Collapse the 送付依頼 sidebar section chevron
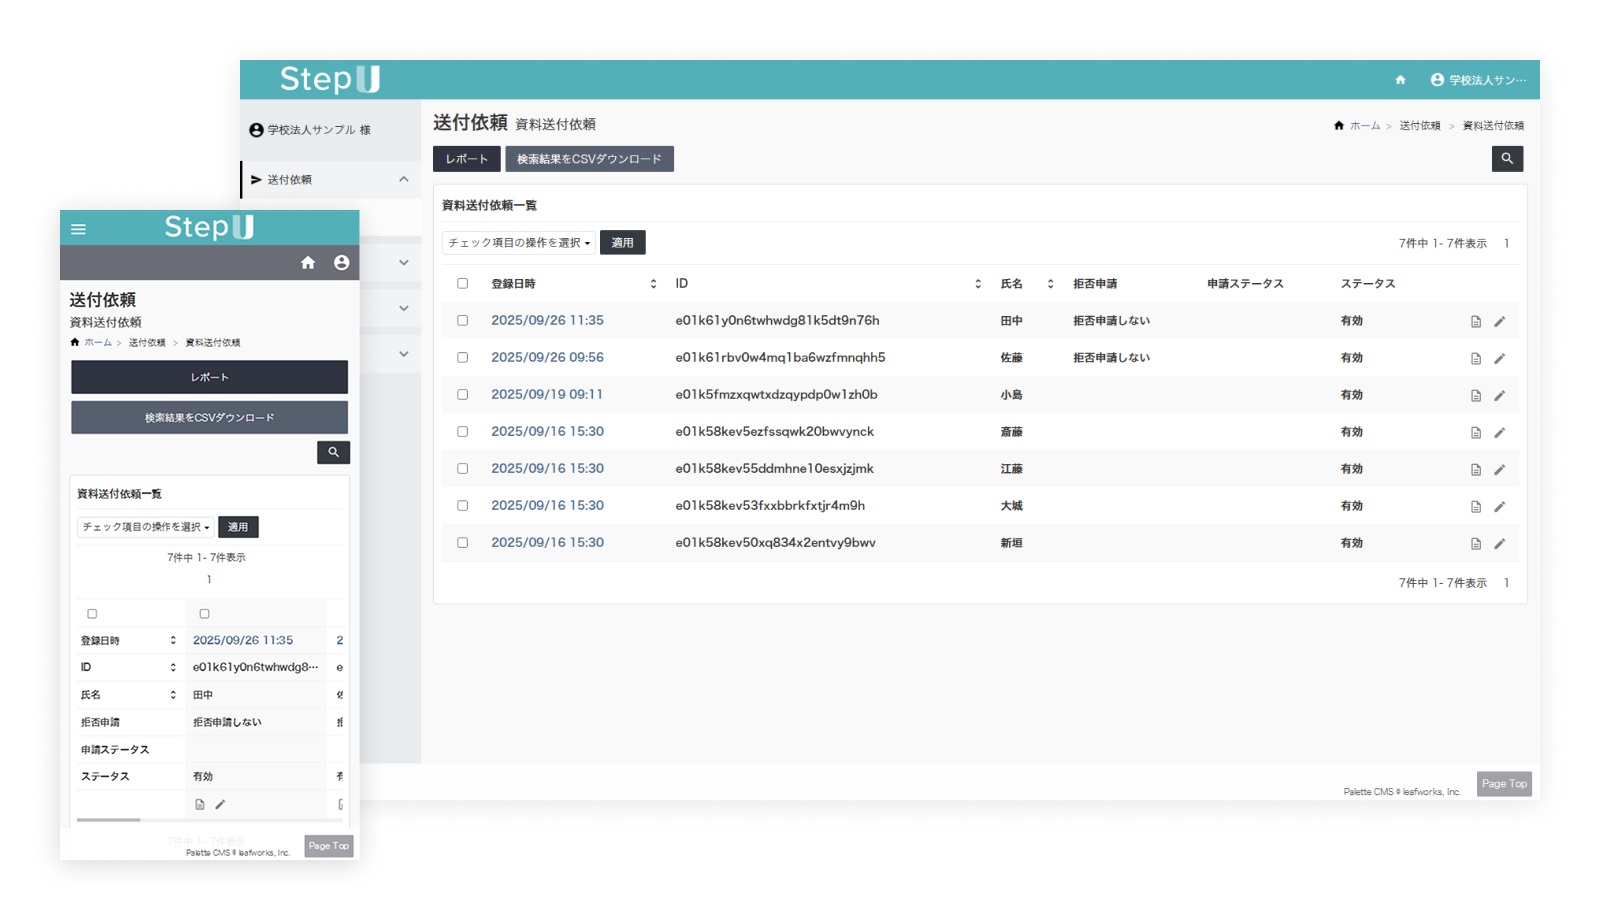The width and height of the screenshot is (1600, 920). coord(404,180)
